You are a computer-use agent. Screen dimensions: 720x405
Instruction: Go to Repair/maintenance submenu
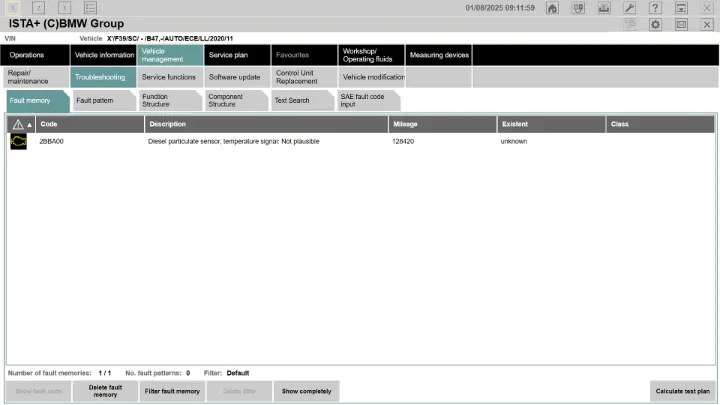36,77
